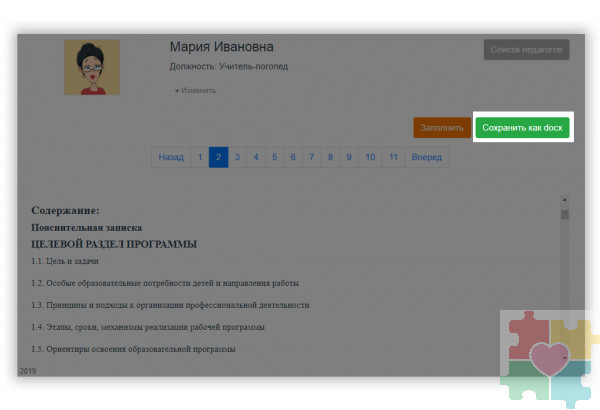The height and width of the screenshot is (410, 600).
Task: Click scrollbar up arrow in document
Action: [564, 200]
